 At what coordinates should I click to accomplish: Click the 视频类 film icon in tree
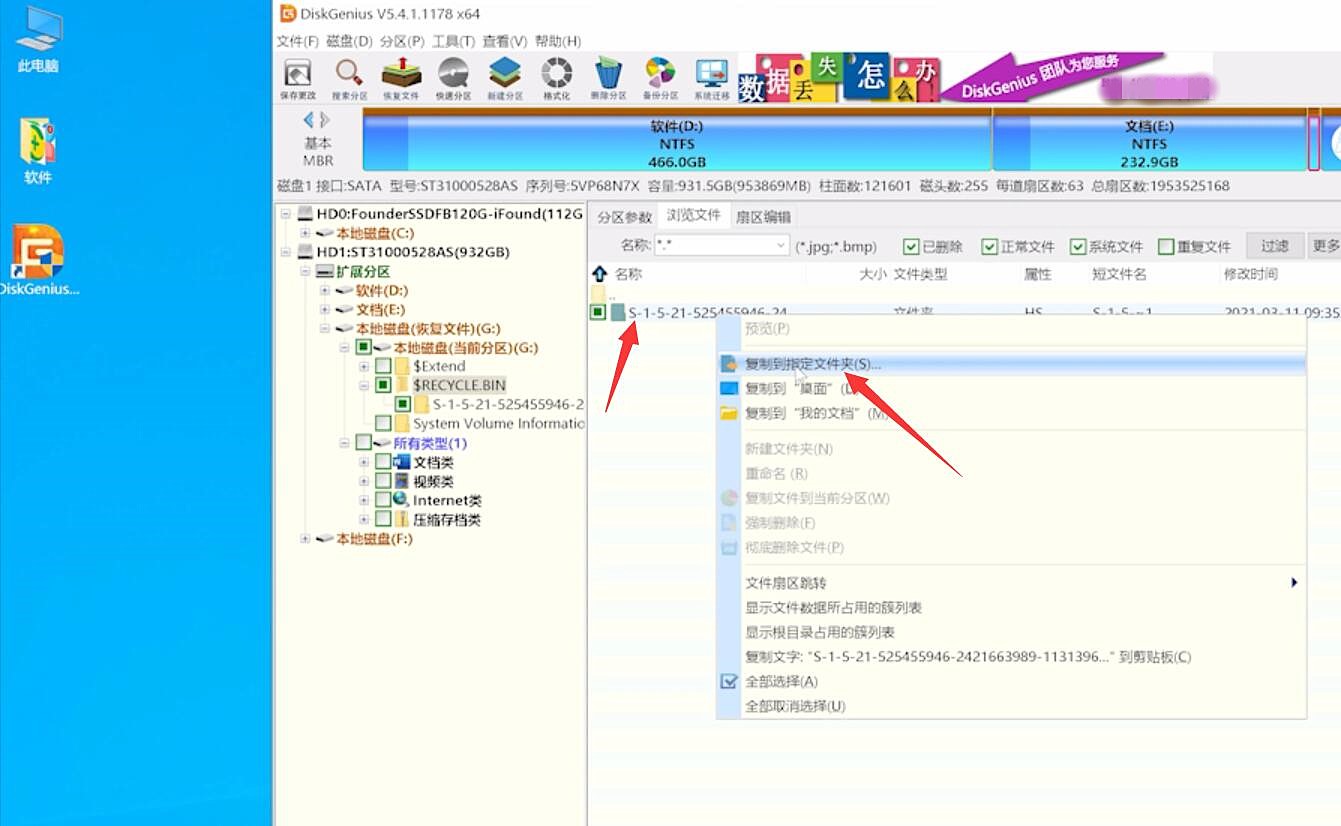tap(402, 481)
